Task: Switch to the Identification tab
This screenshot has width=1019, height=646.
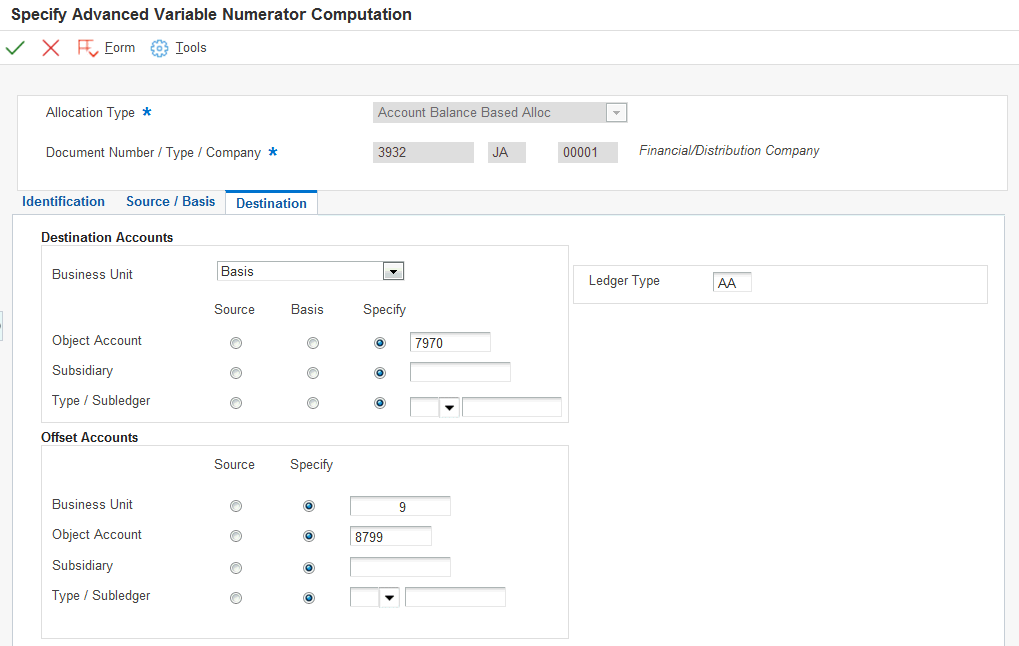Action: [63, 202]
